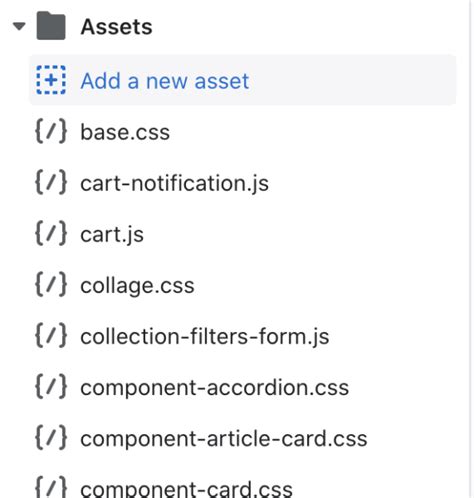Viewport: 474px width, 498px height.
Task: Select the Assets folder label
Action: [116, 27]
